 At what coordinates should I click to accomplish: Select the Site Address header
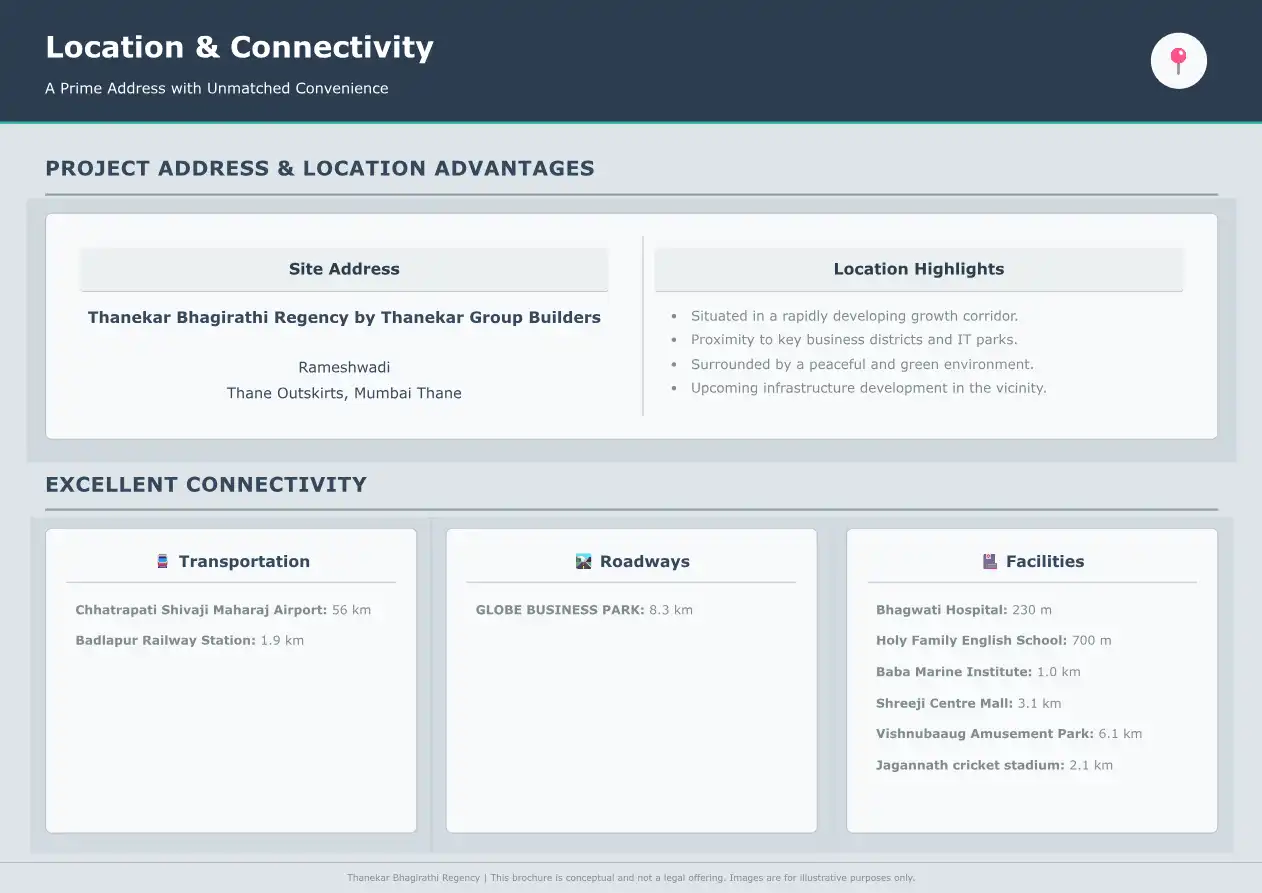(x=344, y=269)
